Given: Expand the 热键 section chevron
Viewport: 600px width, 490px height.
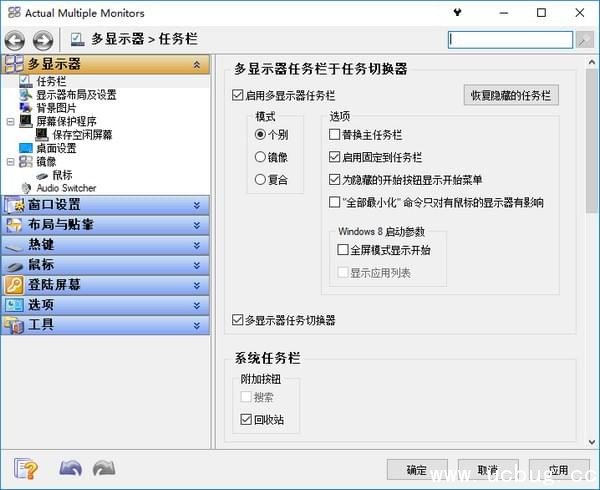Looking at the screenshot, I should coord(197,245).
